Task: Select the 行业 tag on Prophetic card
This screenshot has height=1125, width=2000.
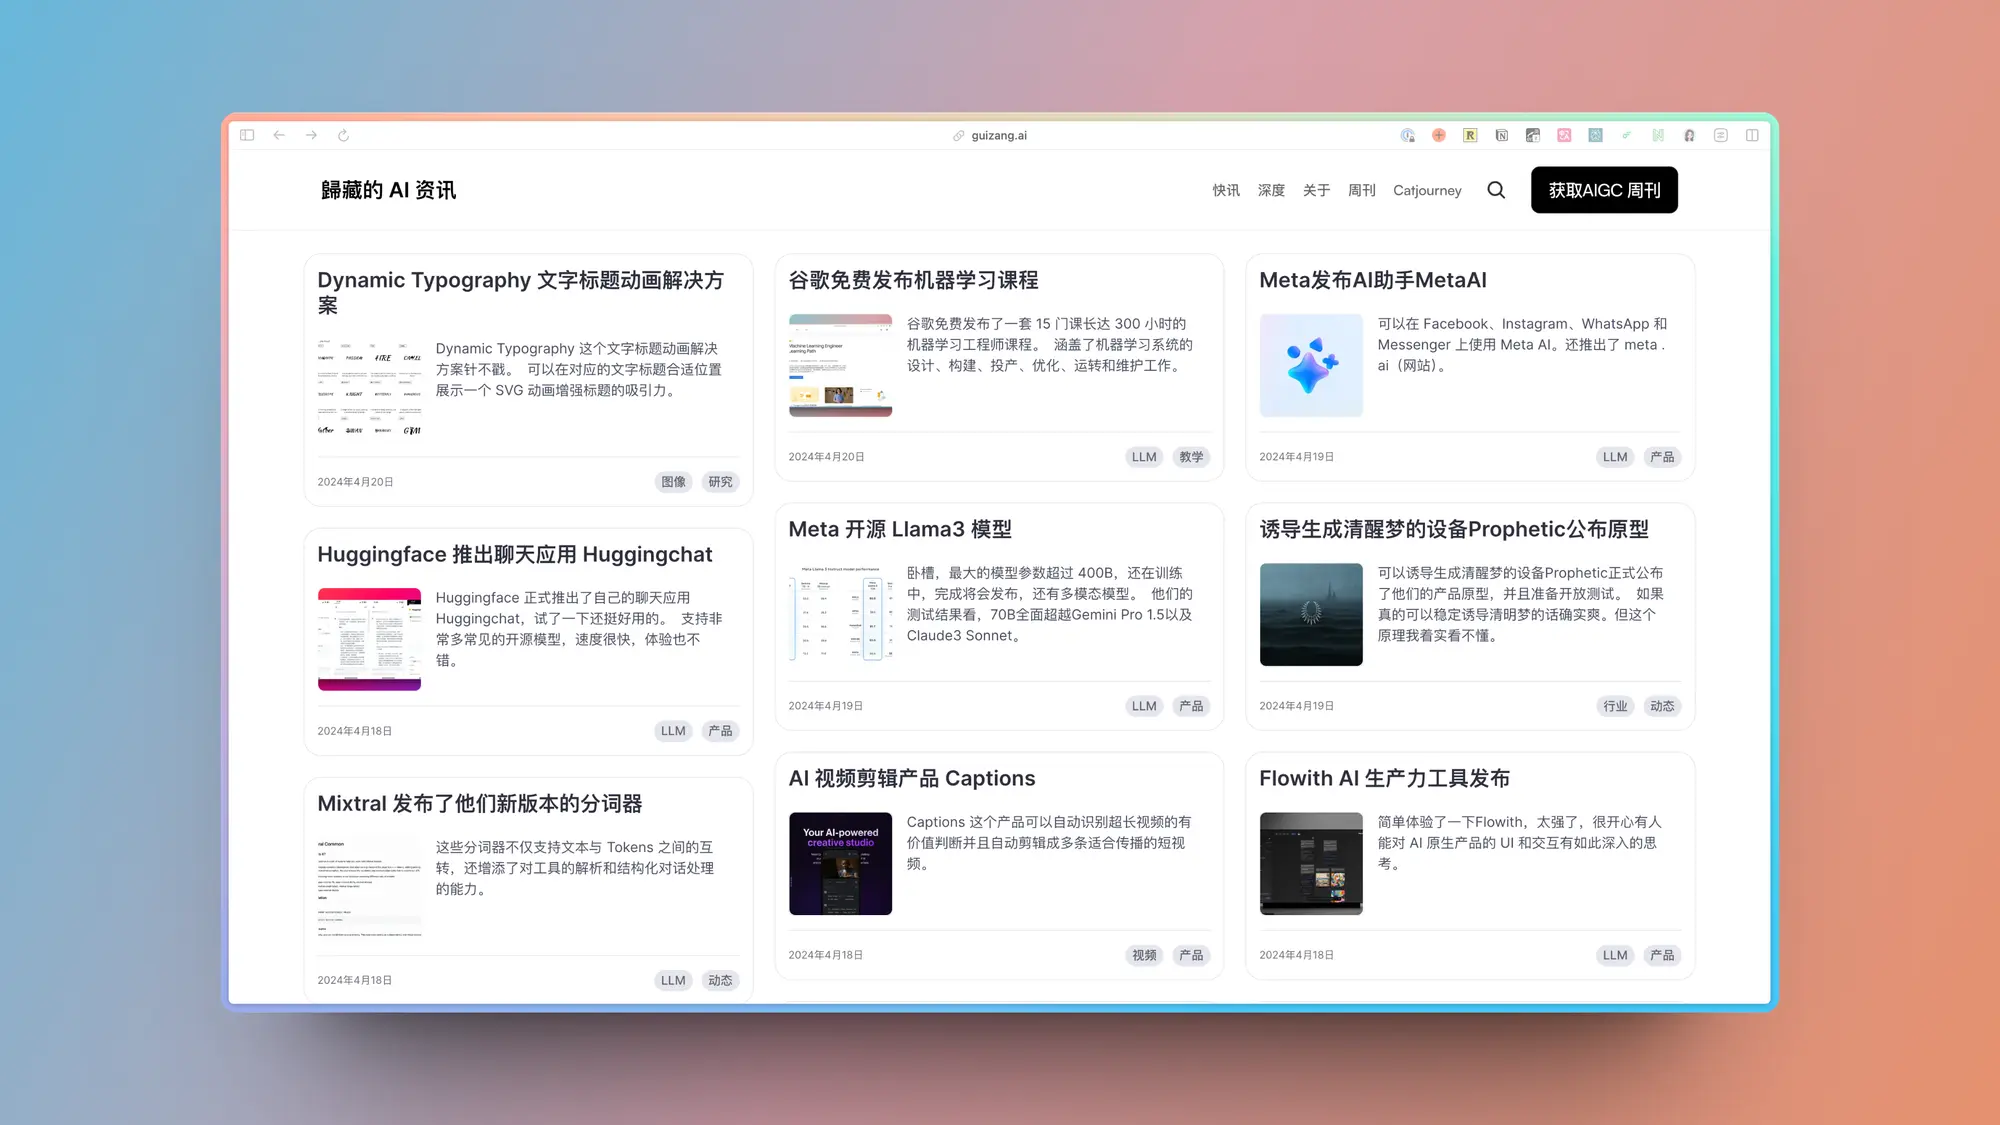Action: pos(1615,706)
